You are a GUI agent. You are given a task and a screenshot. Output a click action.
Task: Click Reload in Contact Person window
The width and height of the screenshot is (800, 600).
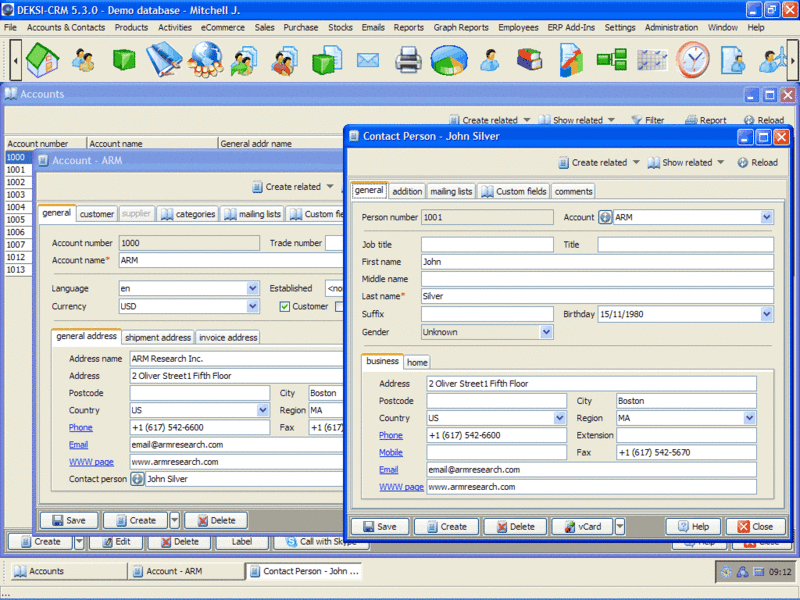[757, 163]
